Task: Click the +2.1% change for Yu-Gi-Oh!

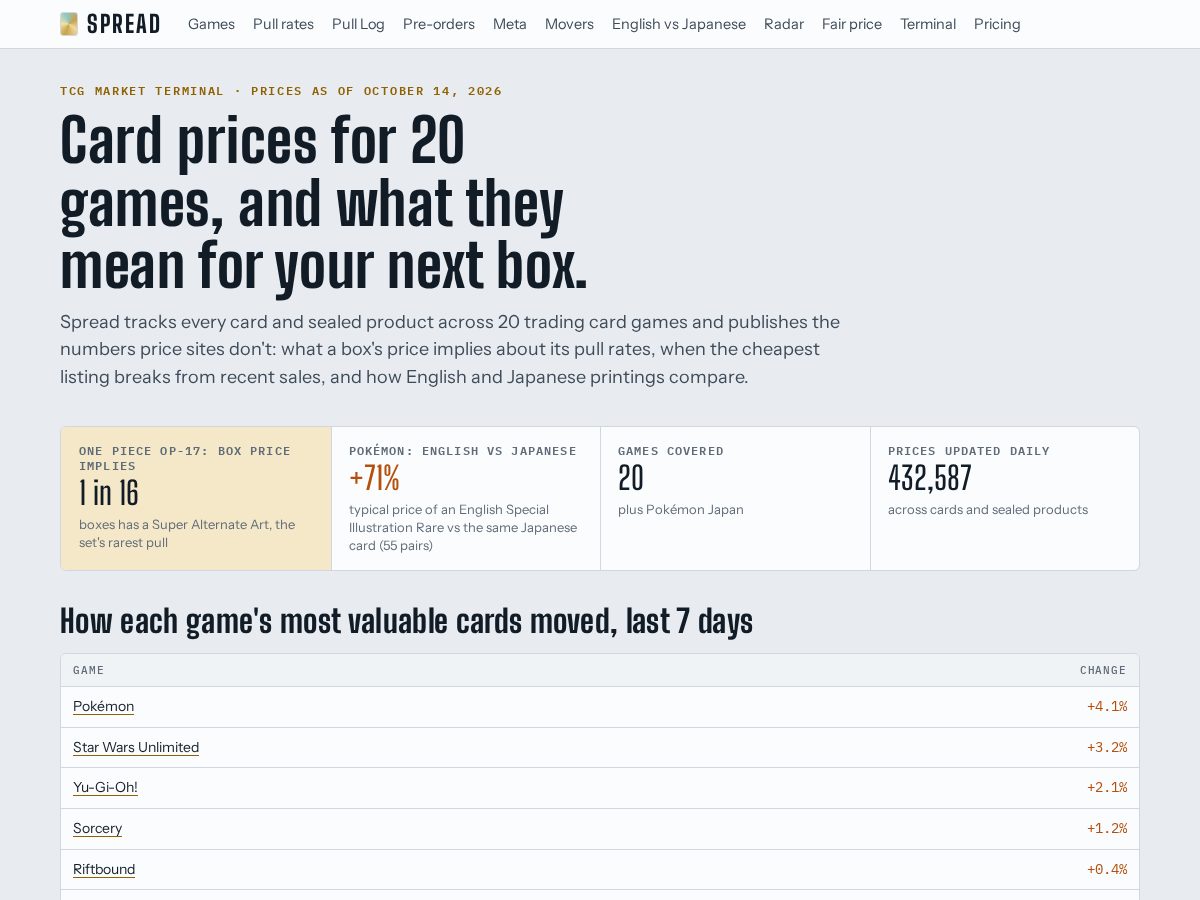Action: tap(1107, 787)
